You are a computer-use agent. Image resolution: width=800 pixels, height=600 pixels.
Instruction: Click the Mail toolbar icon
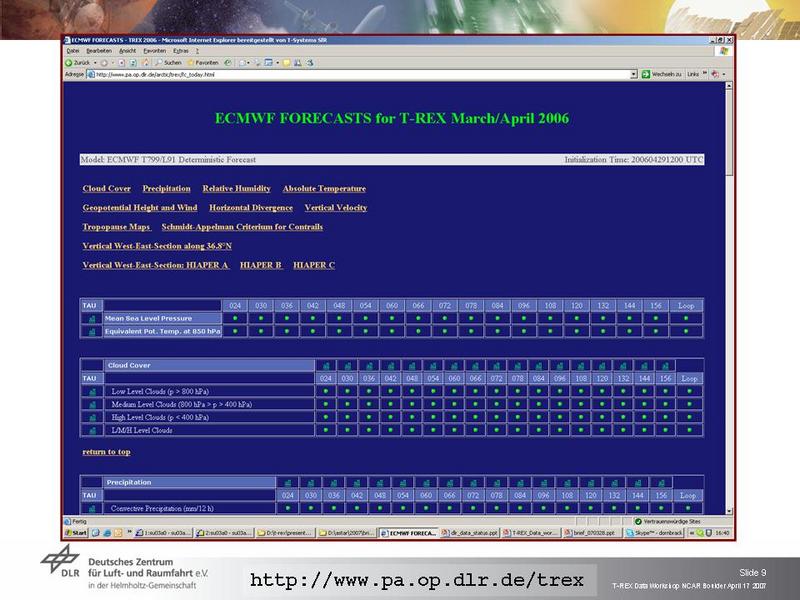pos(243,63)
